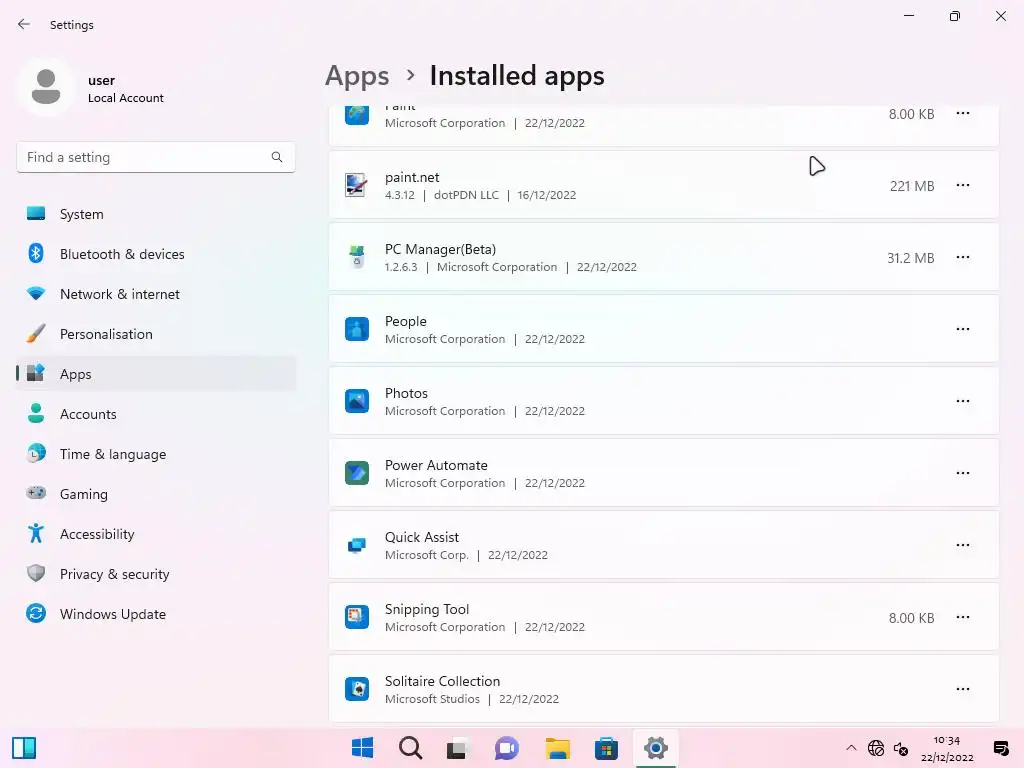Screen dimensions: 1024x768
Task: Open Accessibility settings
Action: coord(155,534)
